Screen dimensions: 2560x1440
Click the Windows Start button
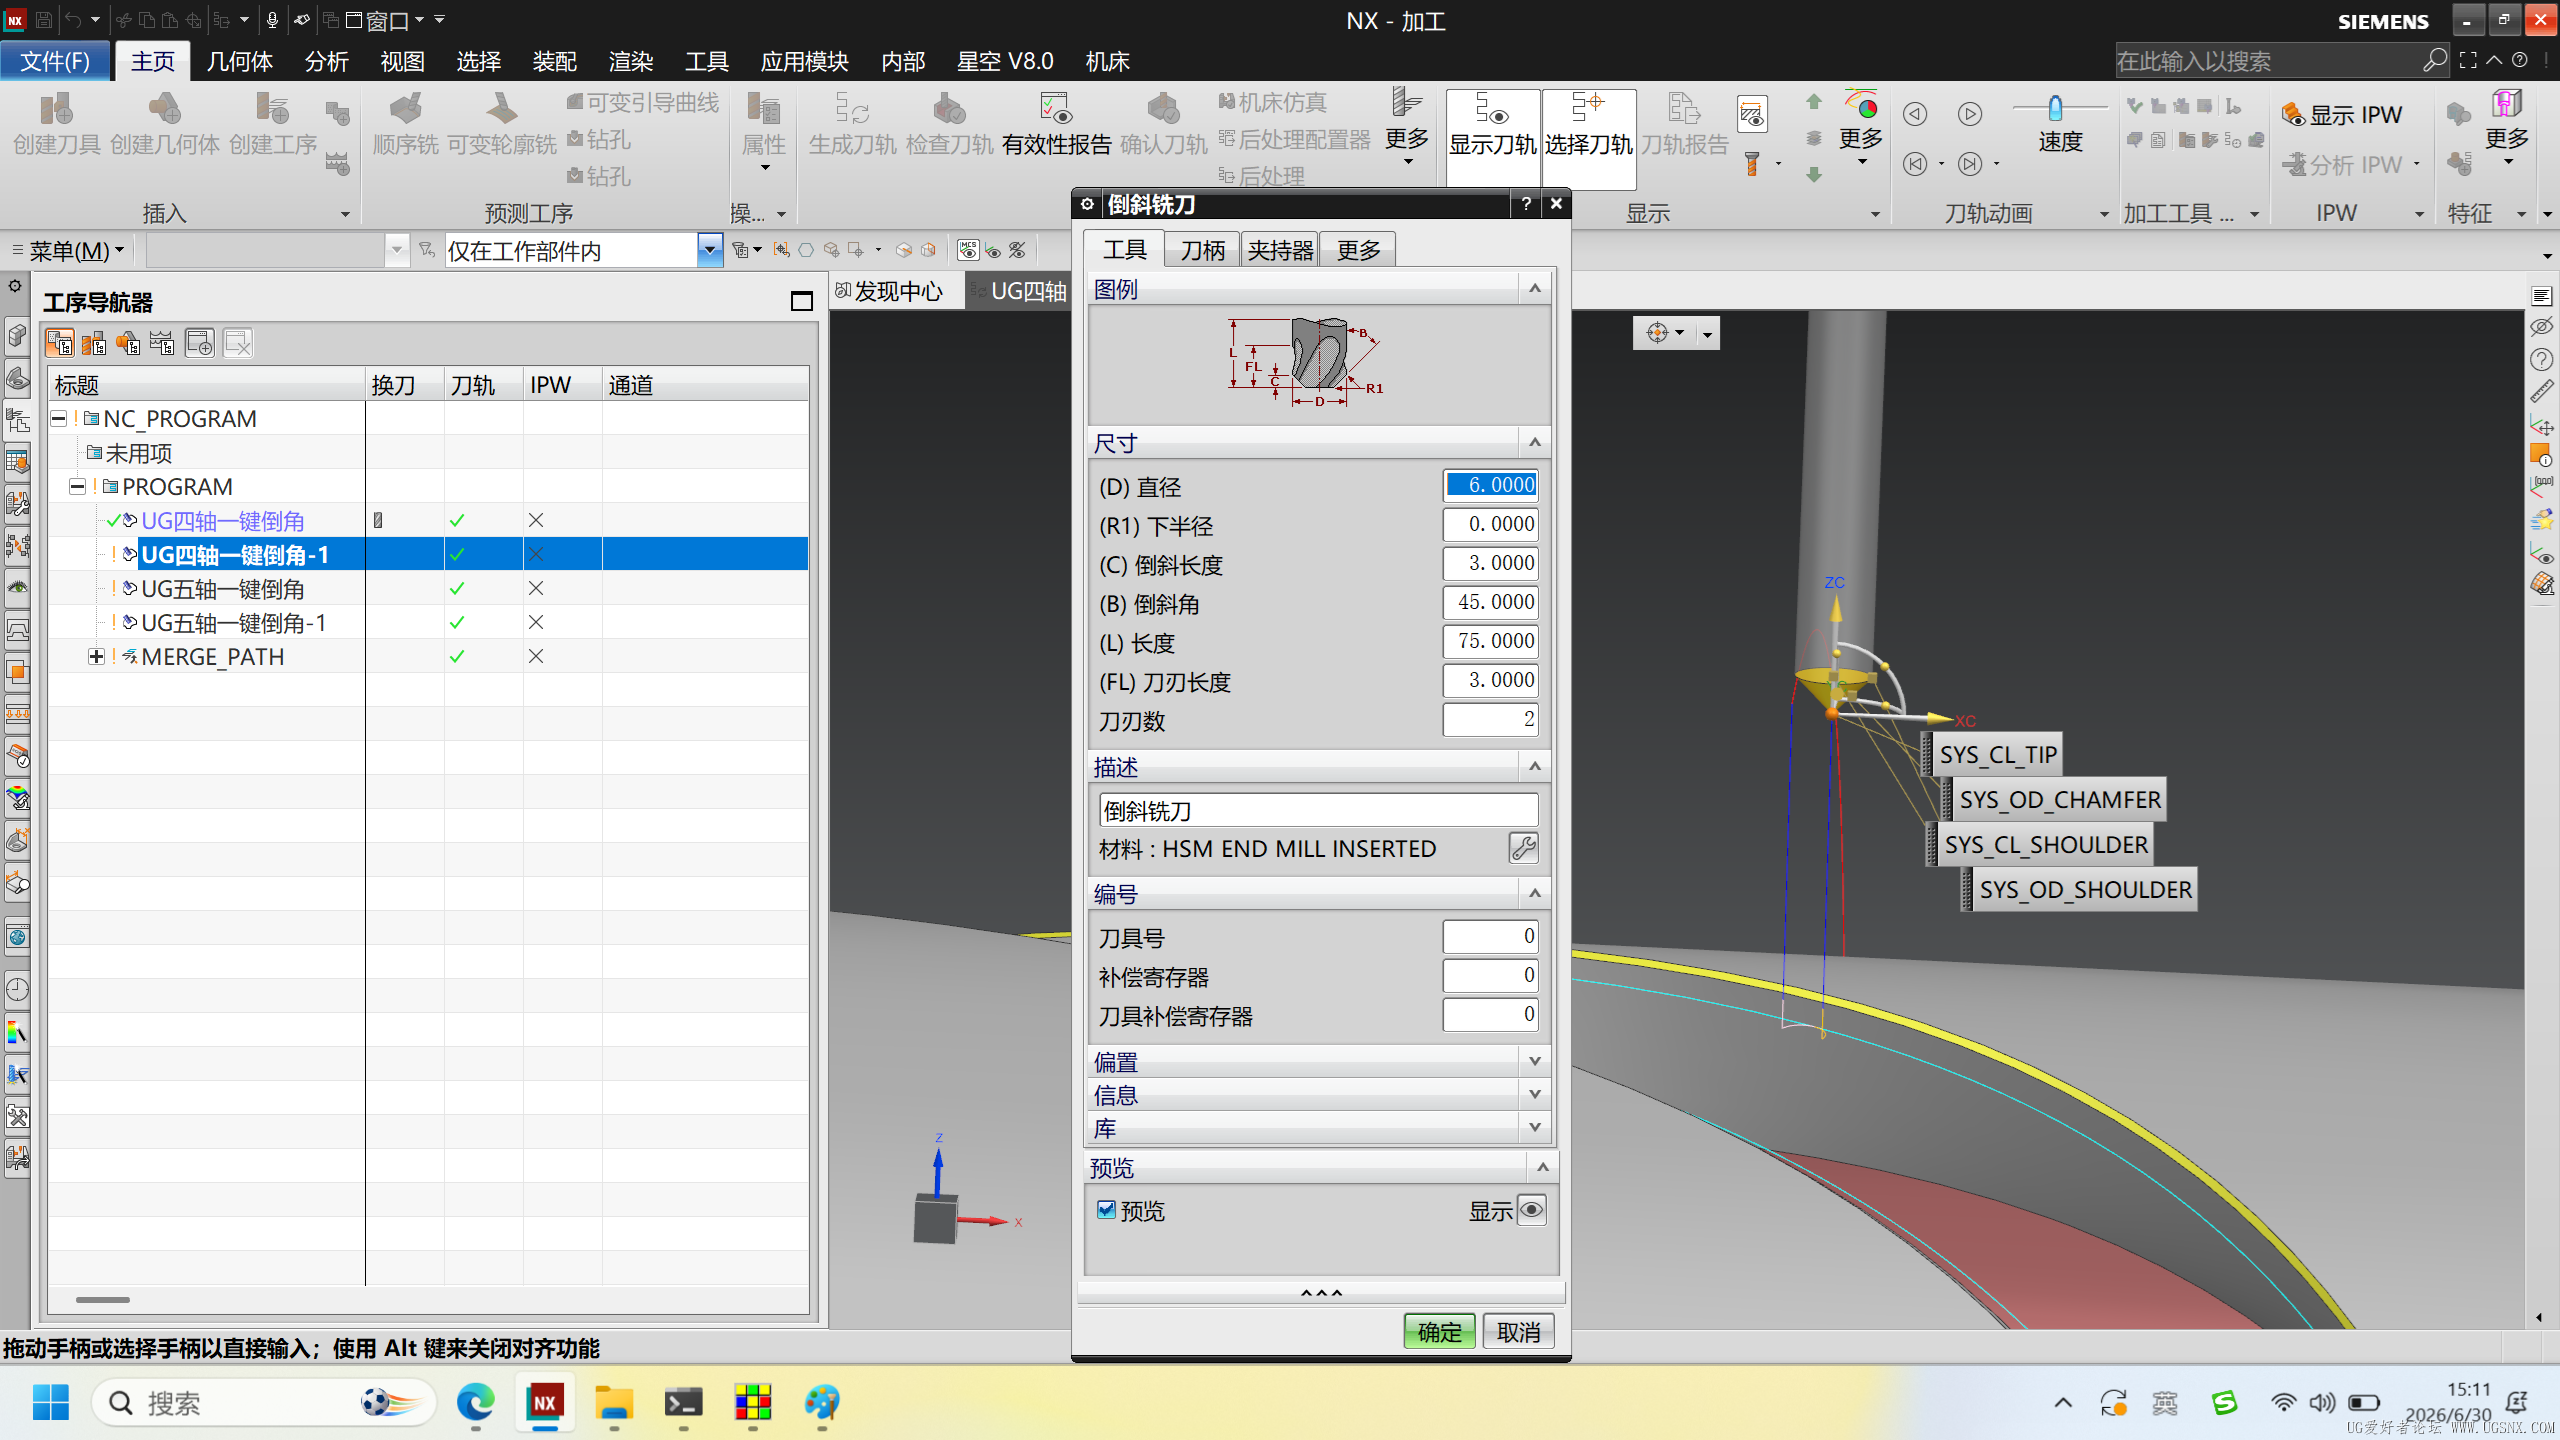(x=51, y=1403)
